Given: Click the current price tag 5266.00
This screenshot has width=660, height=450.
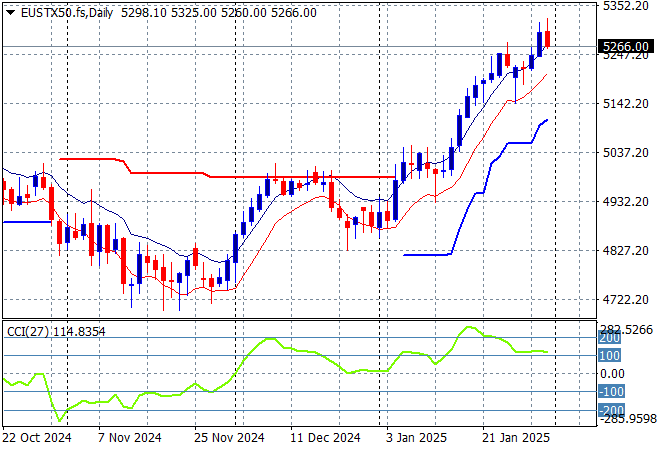Looking at the screenshot, I should [x=626, y=46].
